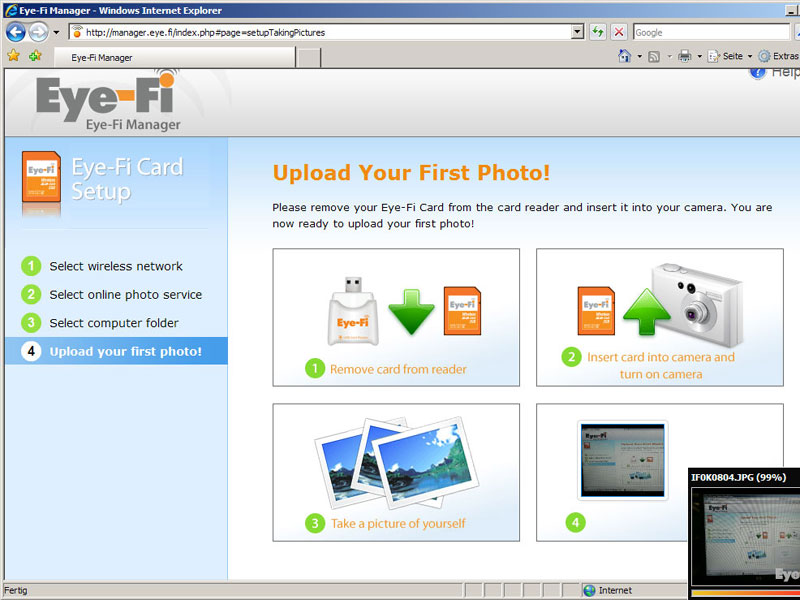
Task: Click the stack of landscape photos image
Action: pyautogui.click(x=396, y=463)
